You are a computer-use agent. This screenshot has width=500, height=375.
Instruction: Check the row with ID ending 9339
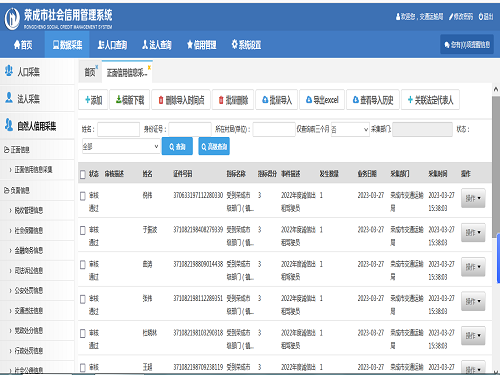(x=83, y=230)
